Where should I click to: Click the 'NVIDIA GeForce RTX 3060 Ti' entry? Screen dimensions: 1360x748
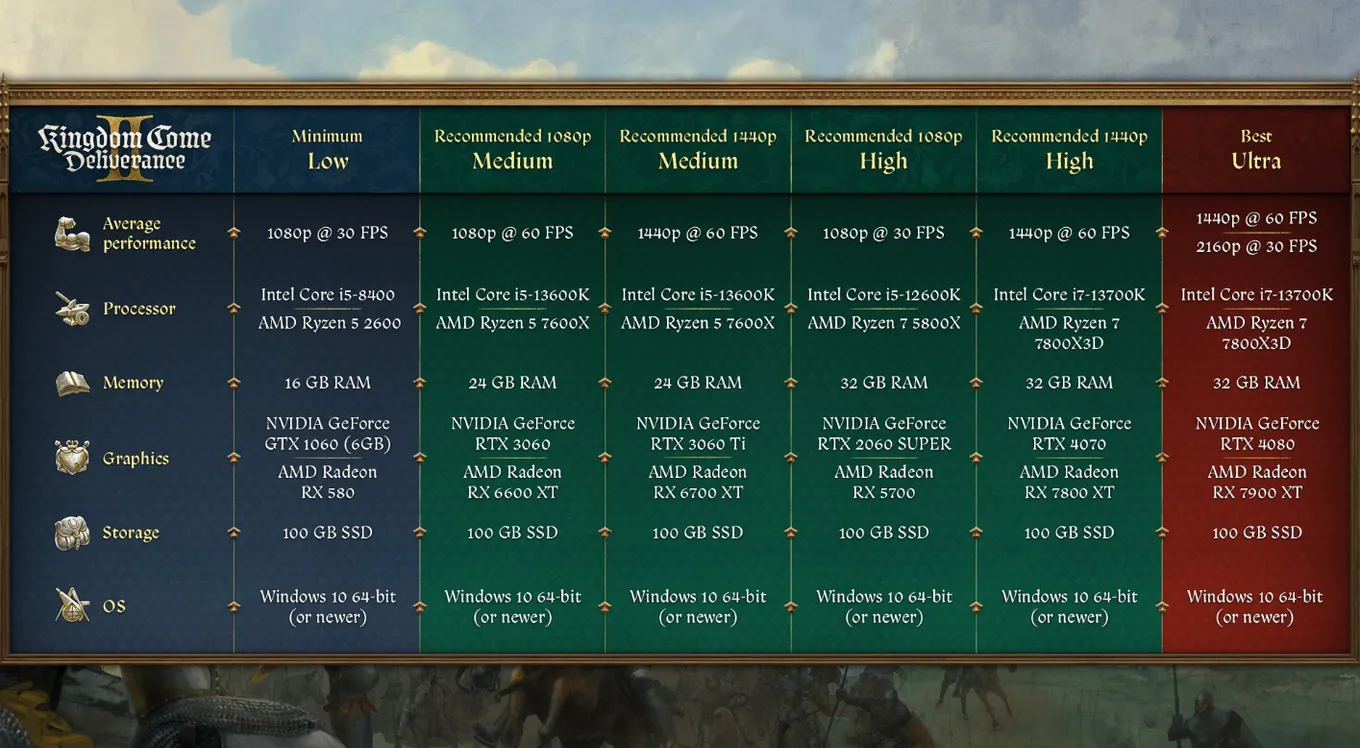point(698,434)
